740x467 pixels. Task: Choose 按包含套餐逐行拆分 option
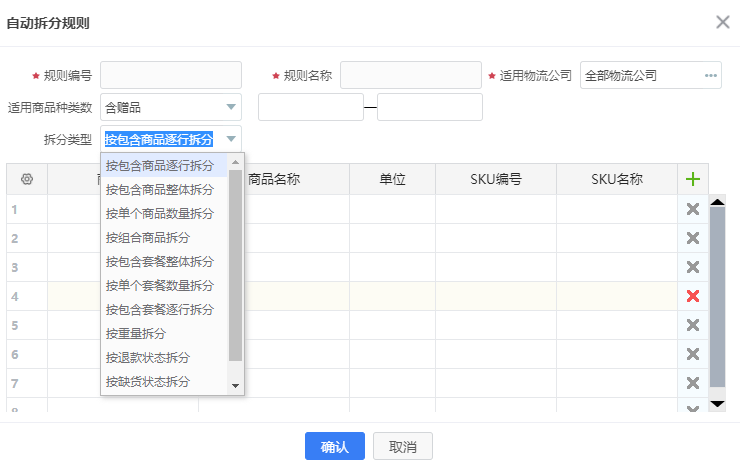pos(164,310)
